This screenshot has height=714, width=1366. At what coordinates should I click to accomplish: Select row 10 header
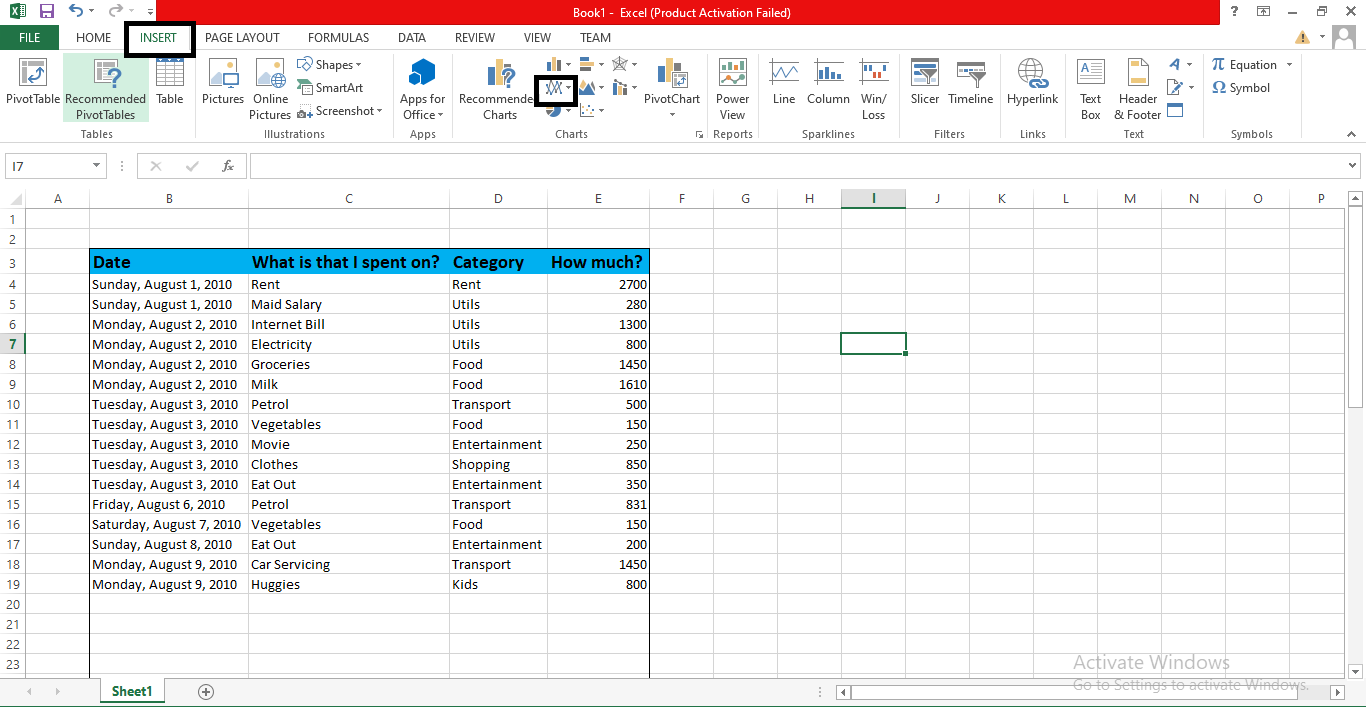(13, 404)
